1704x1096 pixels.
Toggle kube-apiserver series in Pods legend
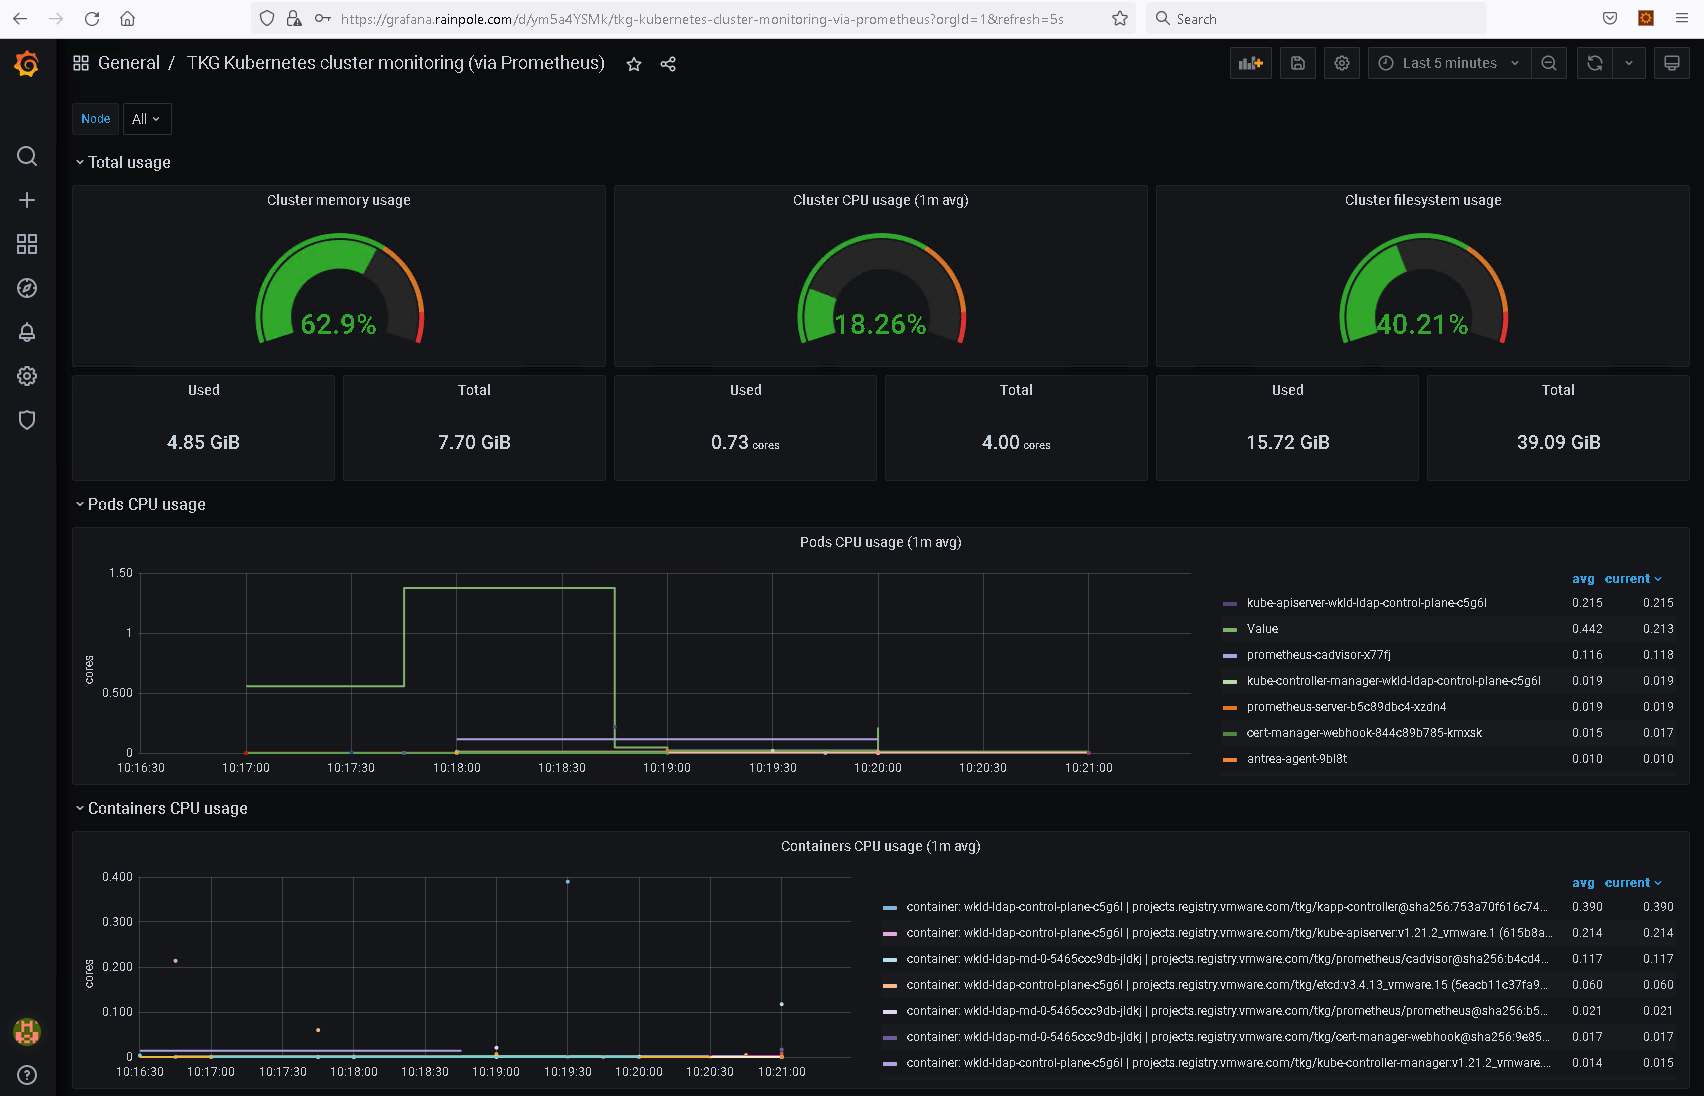coord(1366,603)
